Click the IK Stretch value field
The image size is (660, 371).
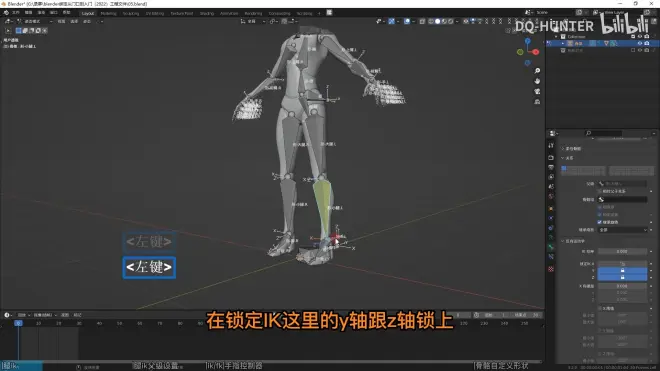(x=622, y=251)
